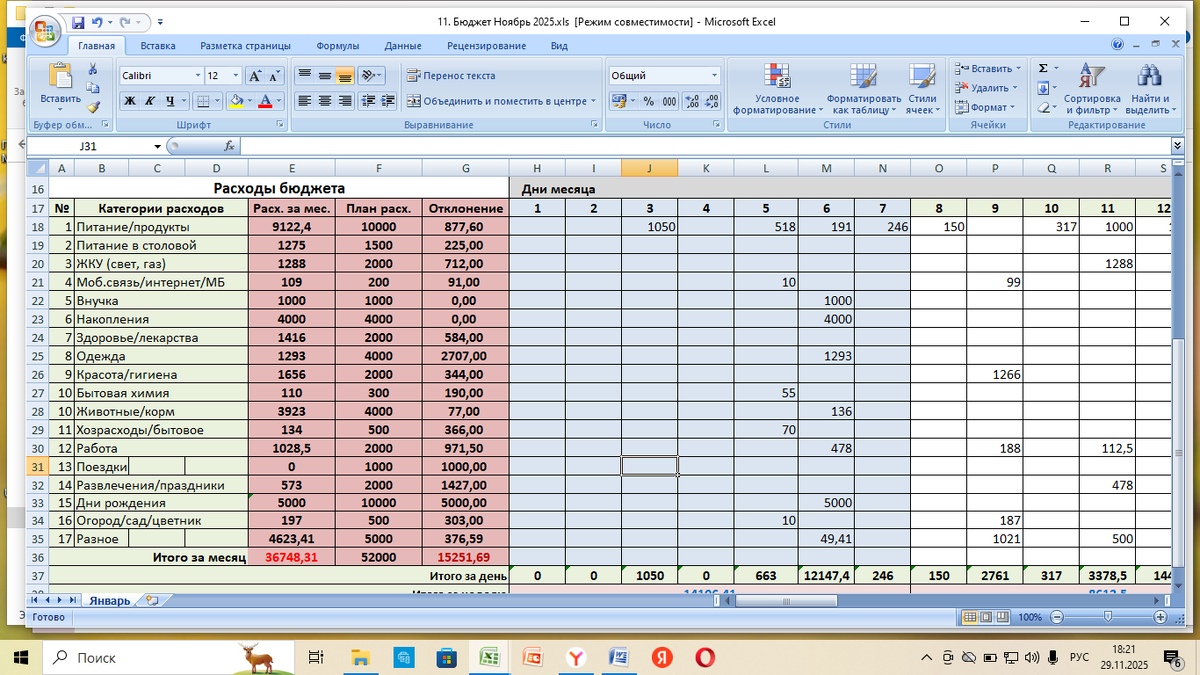Image resolution: width=1200 pixels, height=675 pixels.
Task: Open Стили ячеек dropdown
Action: click(921, 90)
